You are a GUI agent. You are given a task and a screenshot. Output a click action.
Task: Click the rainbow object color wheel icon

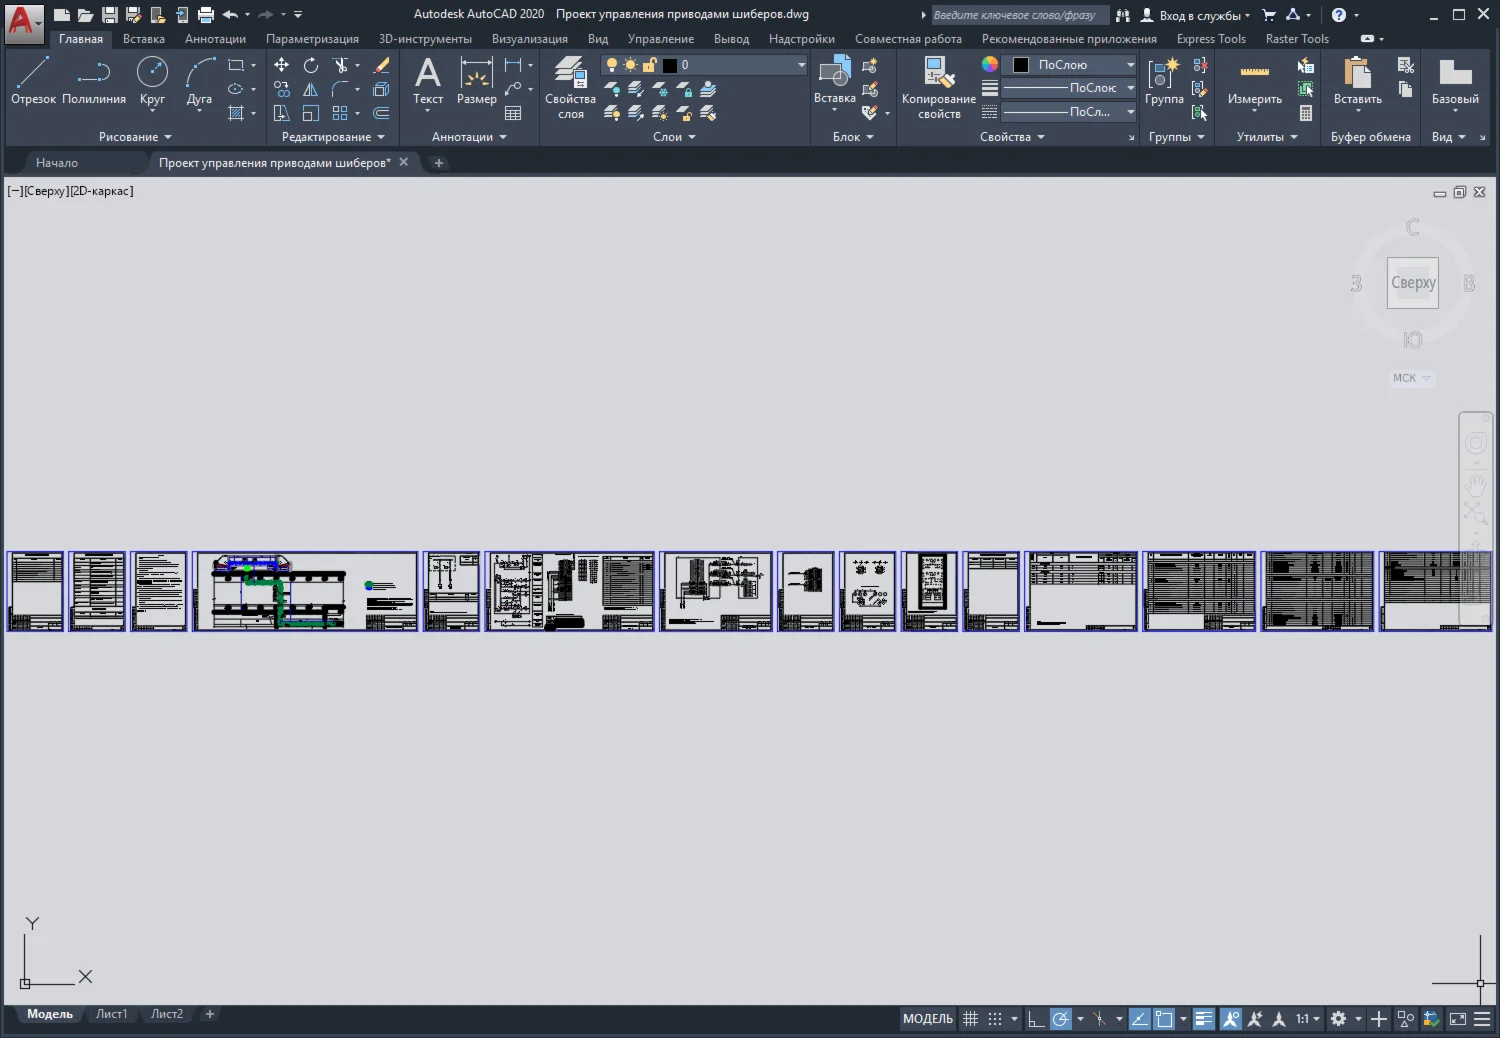pyautogui.click(x=989, y=64)
